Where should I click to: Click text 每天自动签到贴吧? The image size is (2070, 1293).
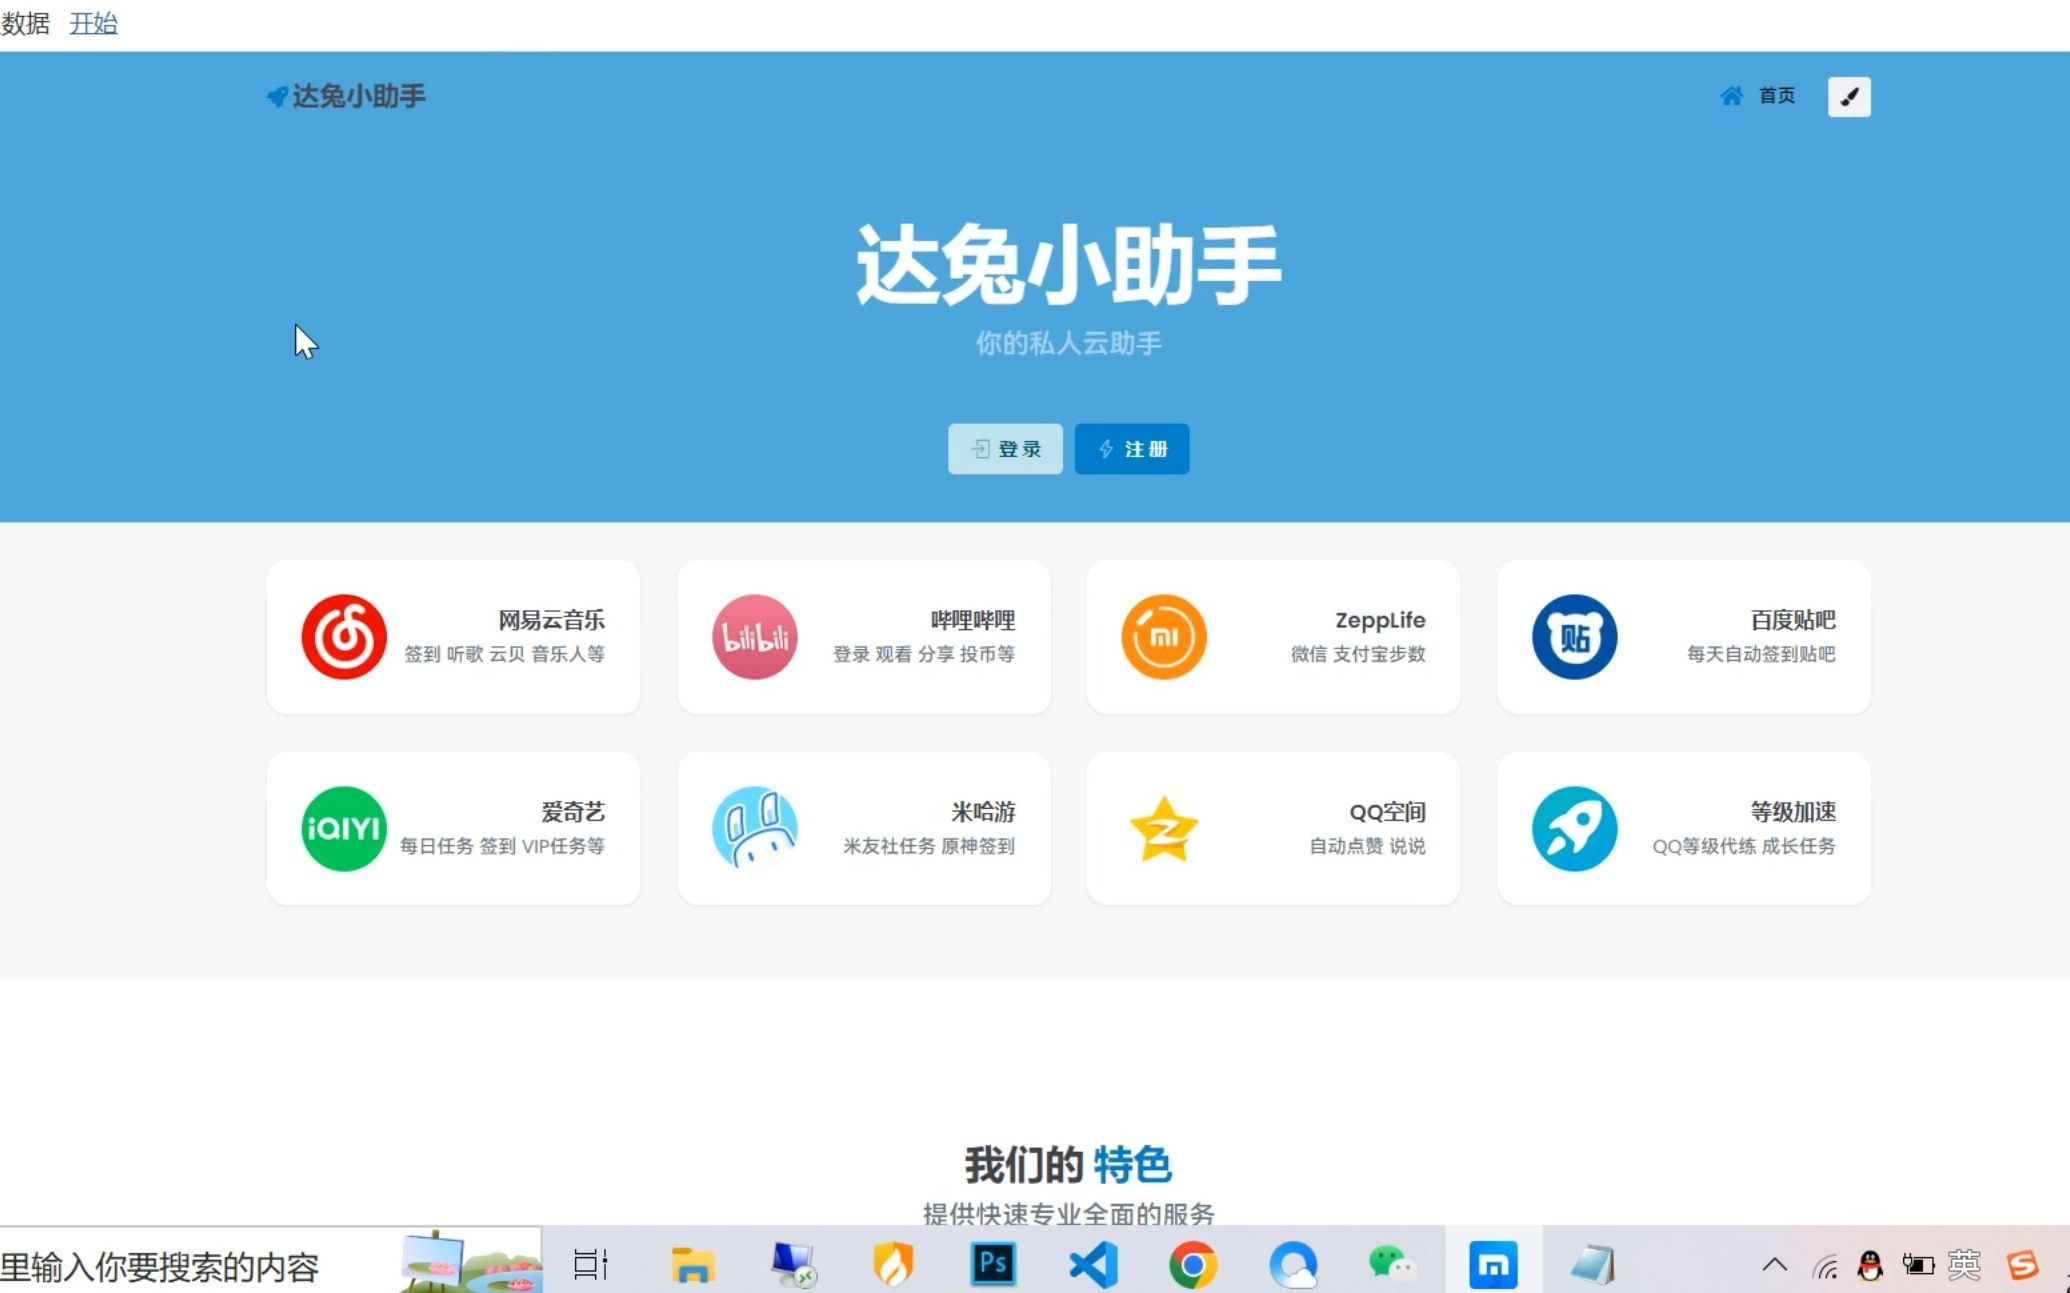click(x=1761, y=654)
